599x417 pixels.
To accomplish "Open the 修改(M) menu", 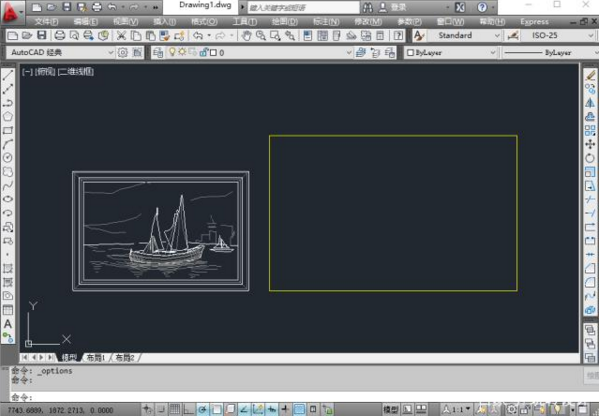I will (368, 22).
